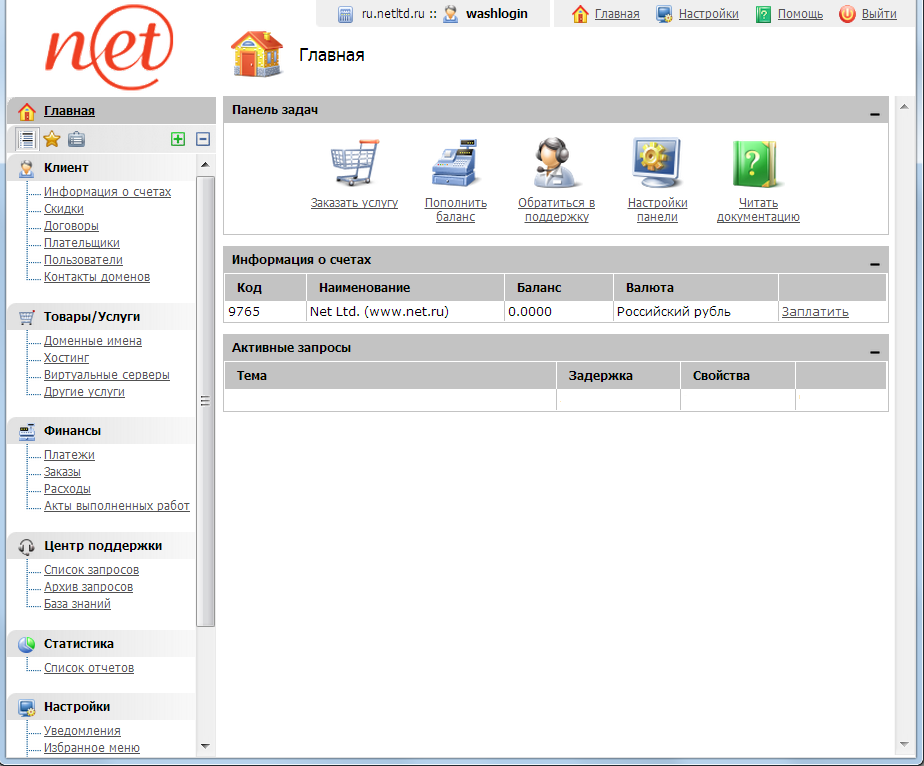Click the cash register 'Пополнить баланс' icon

point(455,163)
